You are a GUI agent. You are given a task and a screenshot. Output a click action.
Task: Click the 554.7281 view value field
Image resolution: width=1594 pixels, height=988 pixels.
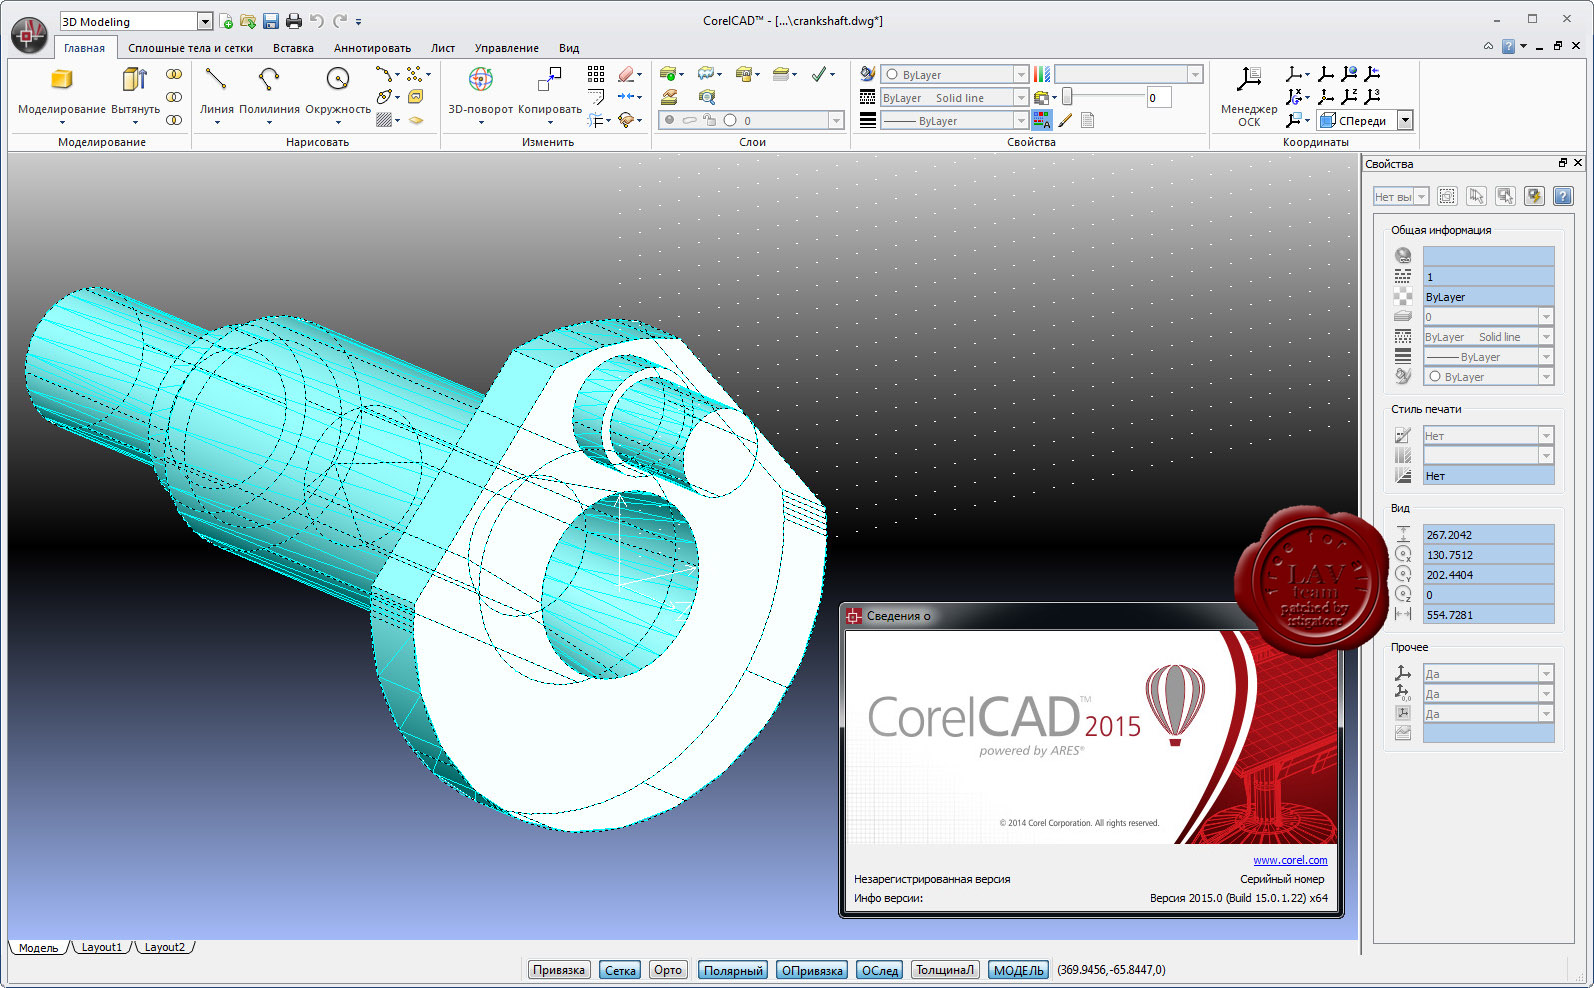tap(1488, 615)
